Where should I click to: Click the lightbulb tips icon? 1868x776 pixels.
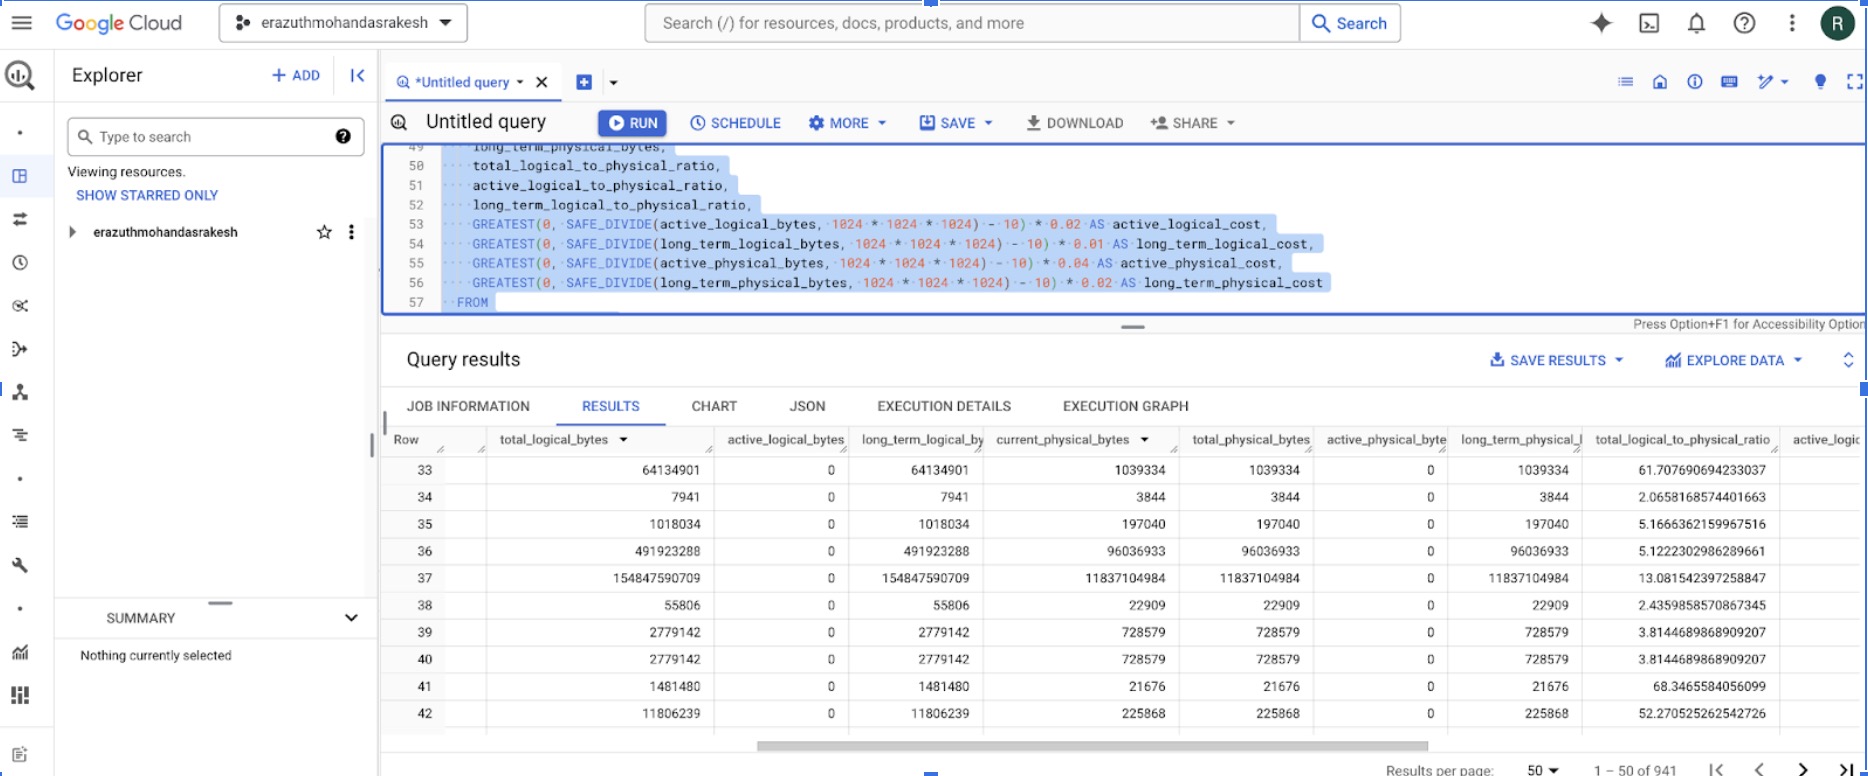tap(1820, 82)
